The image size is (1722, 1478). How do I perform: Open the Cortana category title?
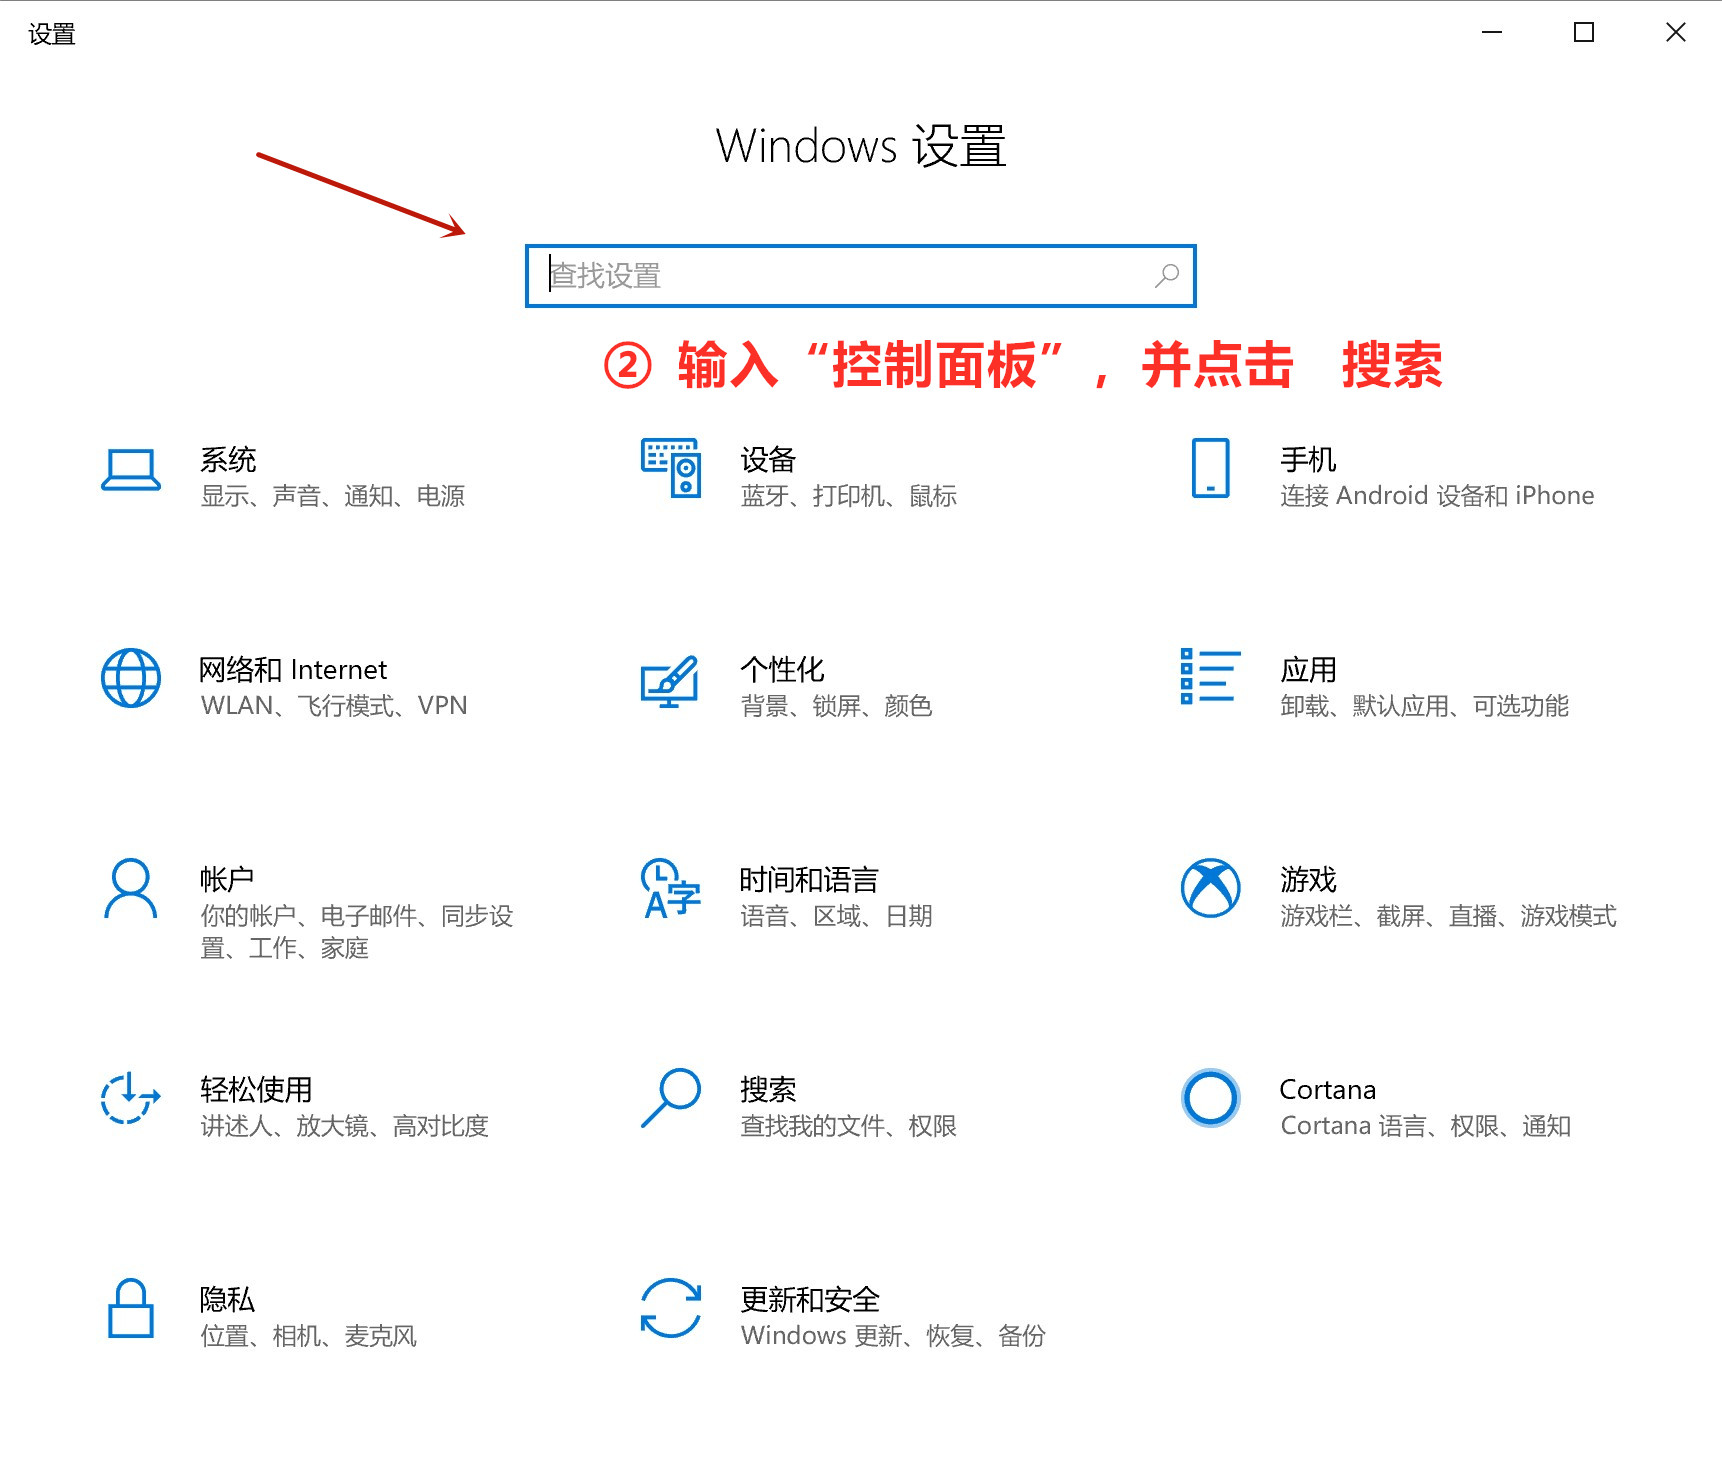tap(1328, 1089)
